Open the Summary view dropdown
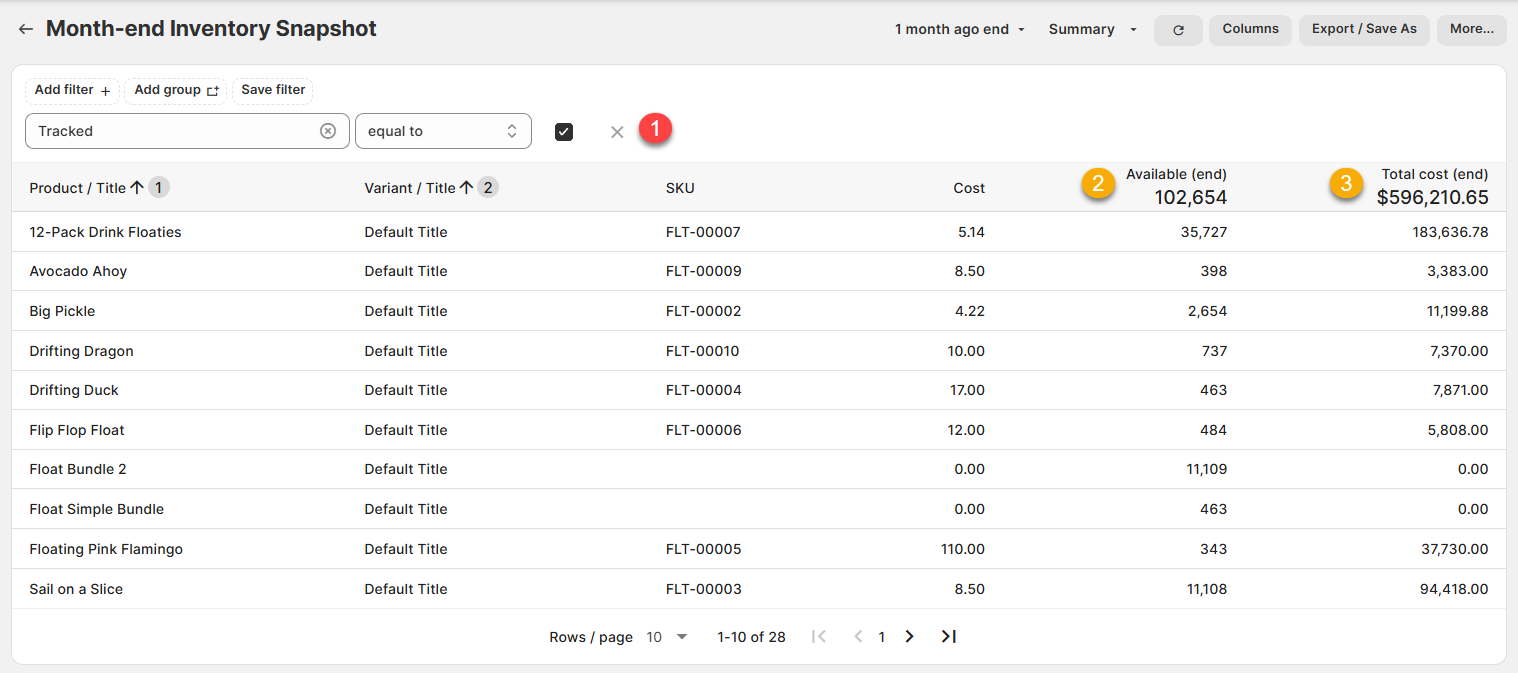1518x673 pixels. tap(1092, 30)
